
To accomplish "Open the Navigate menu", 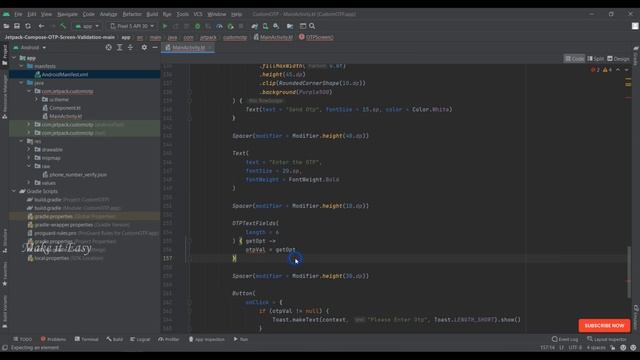I will click(67, 14).
